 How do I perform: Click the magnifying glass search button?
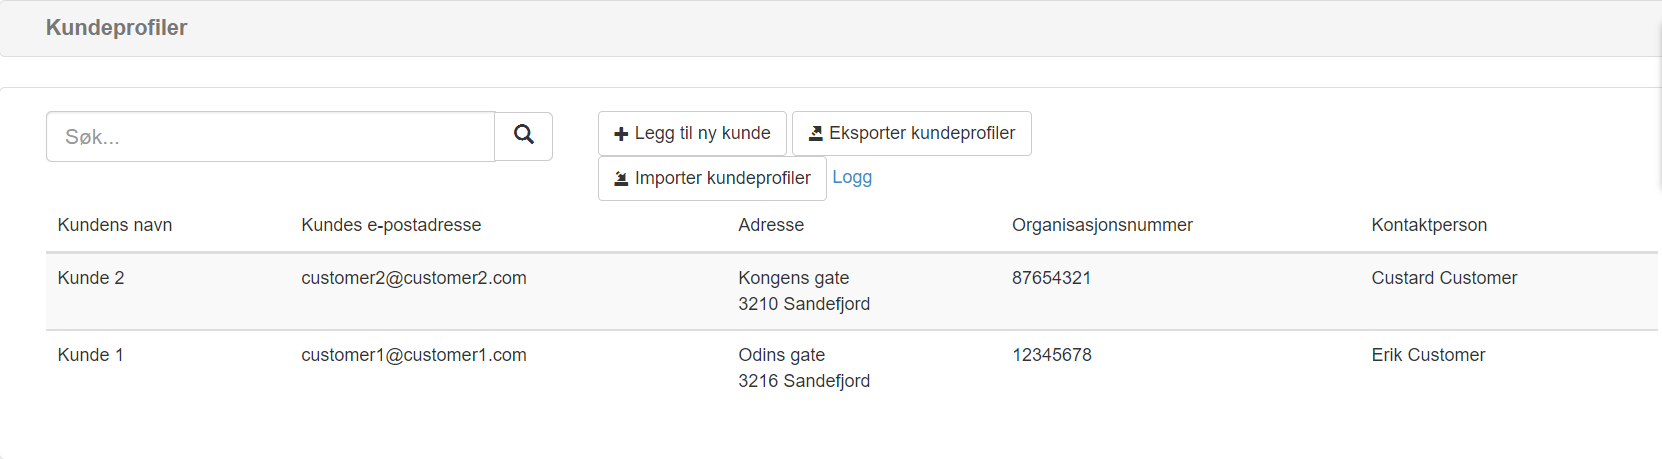click(x=524, y=136)
